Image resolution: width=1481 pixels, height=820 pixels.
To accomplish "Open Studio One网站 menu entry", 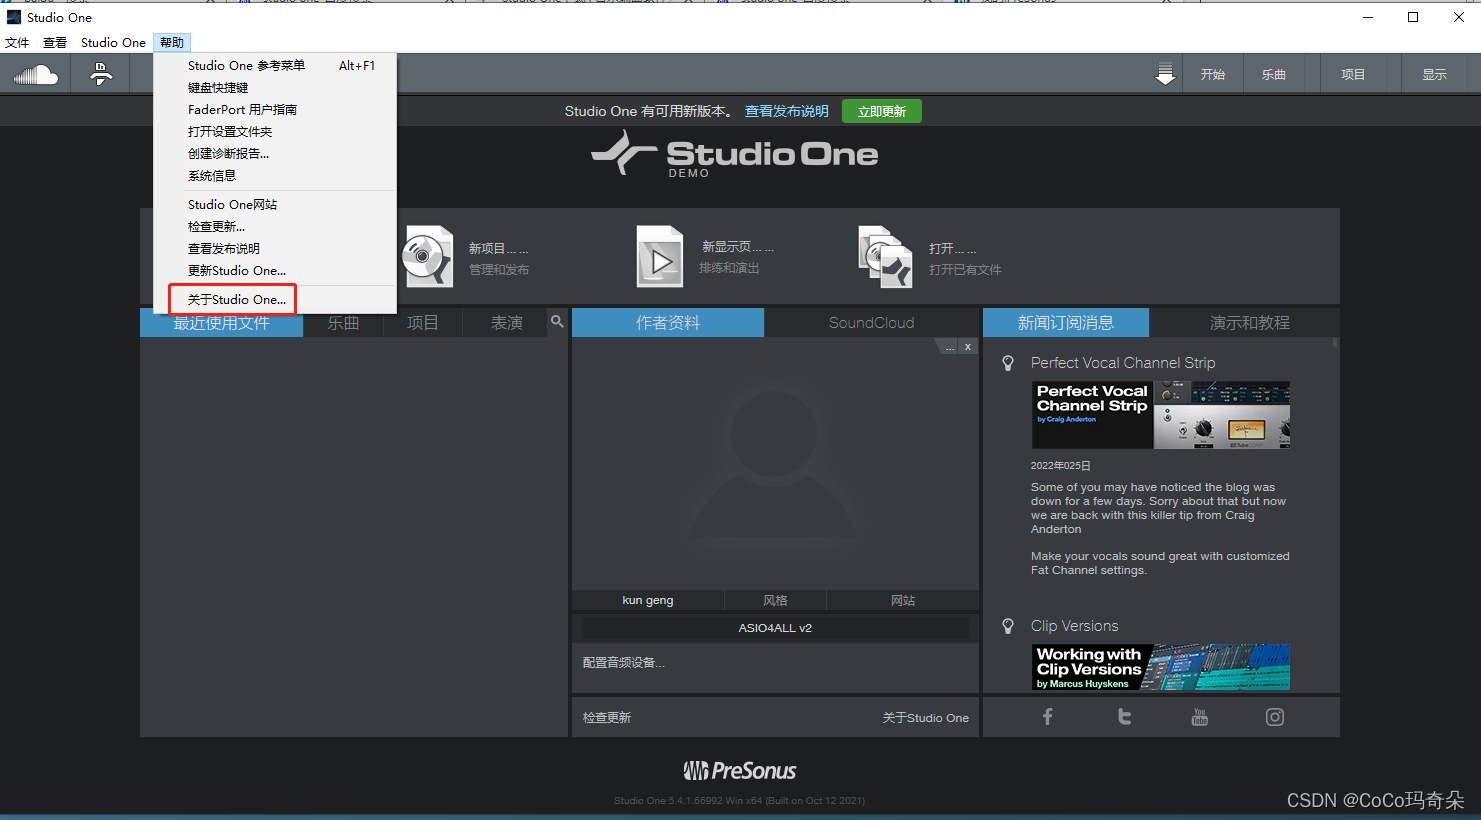I will (275, 204).
